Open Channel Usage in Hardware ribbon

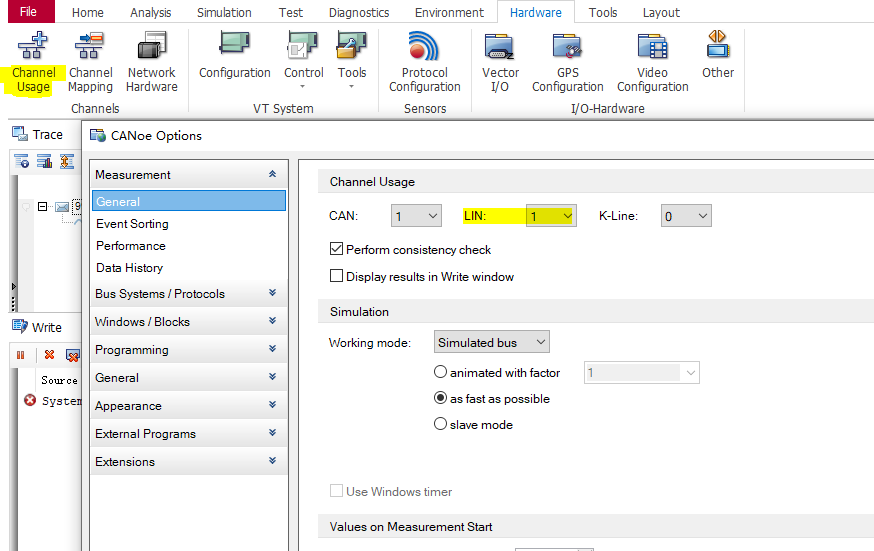(x=33, y=62)
